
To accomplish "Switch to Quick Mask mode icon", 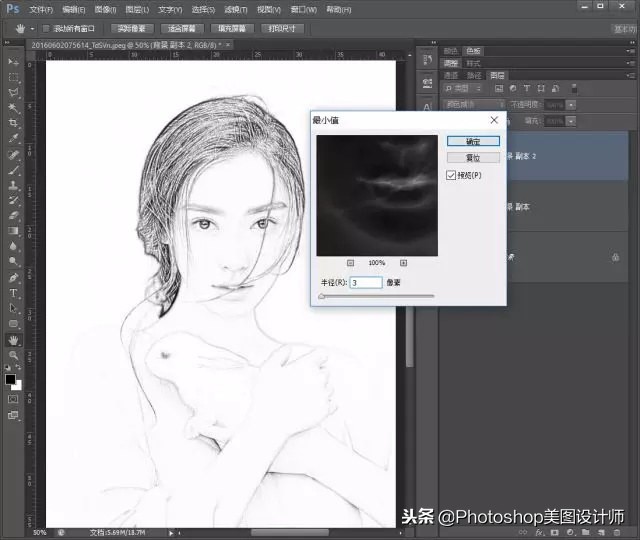I will click(13, 399).
